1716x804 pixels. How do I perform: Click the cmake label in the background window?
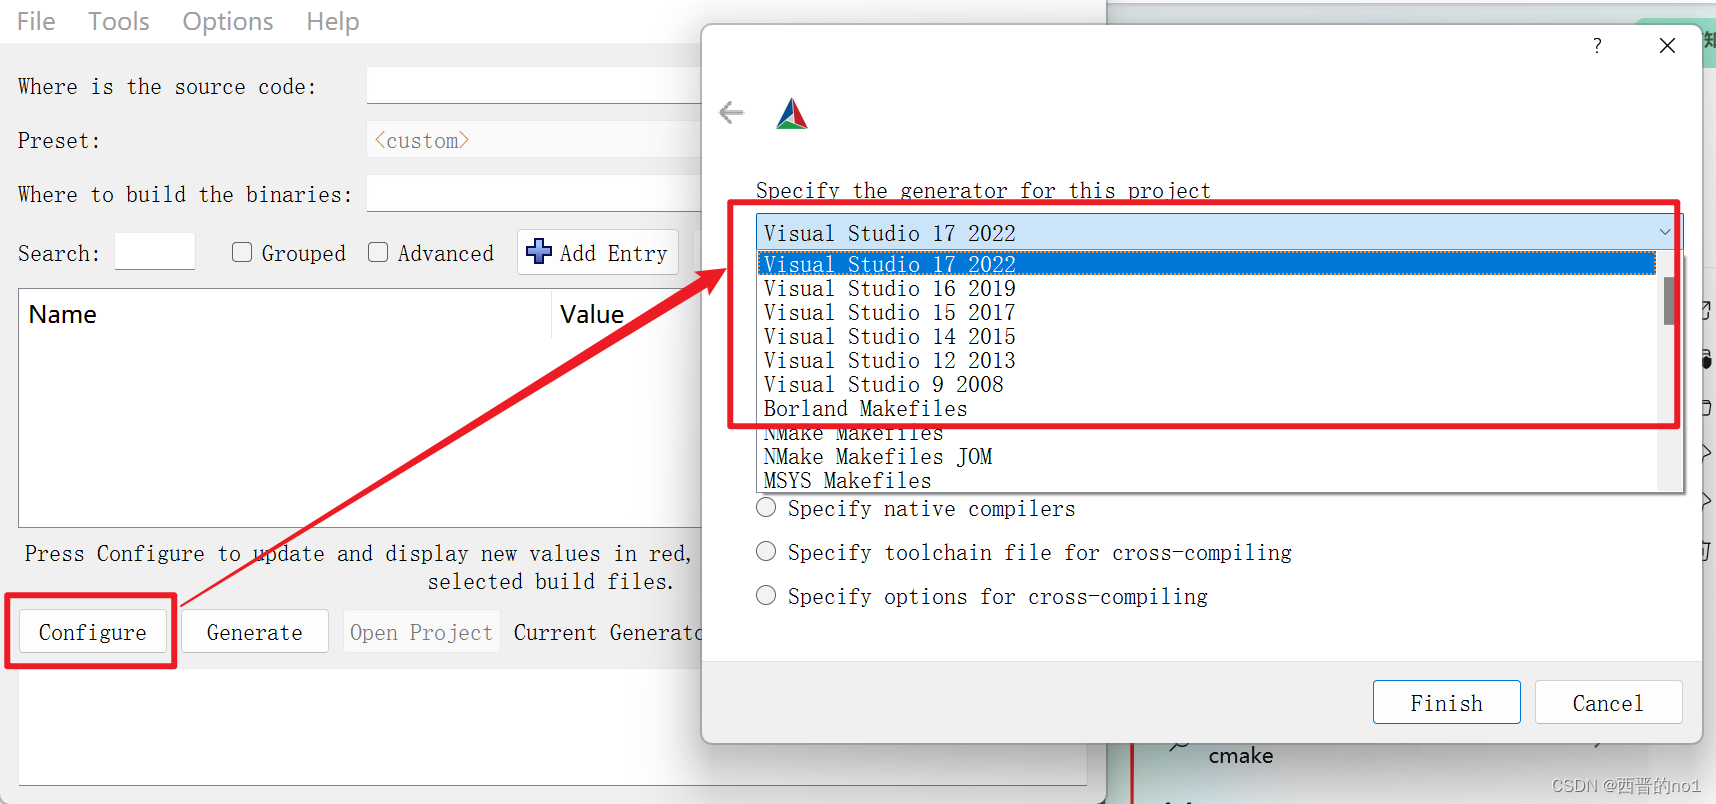click(1240, 756)
